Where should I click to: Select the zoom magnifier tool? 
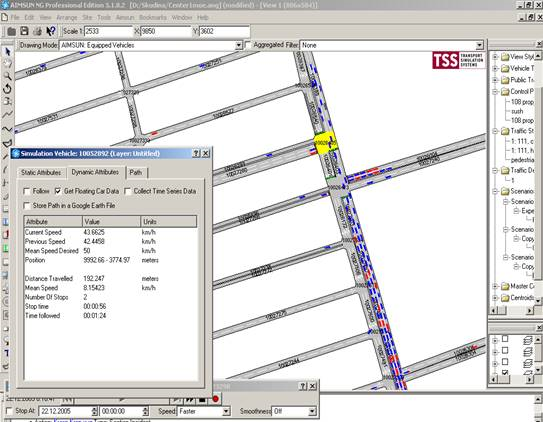[x=7, y=77]
